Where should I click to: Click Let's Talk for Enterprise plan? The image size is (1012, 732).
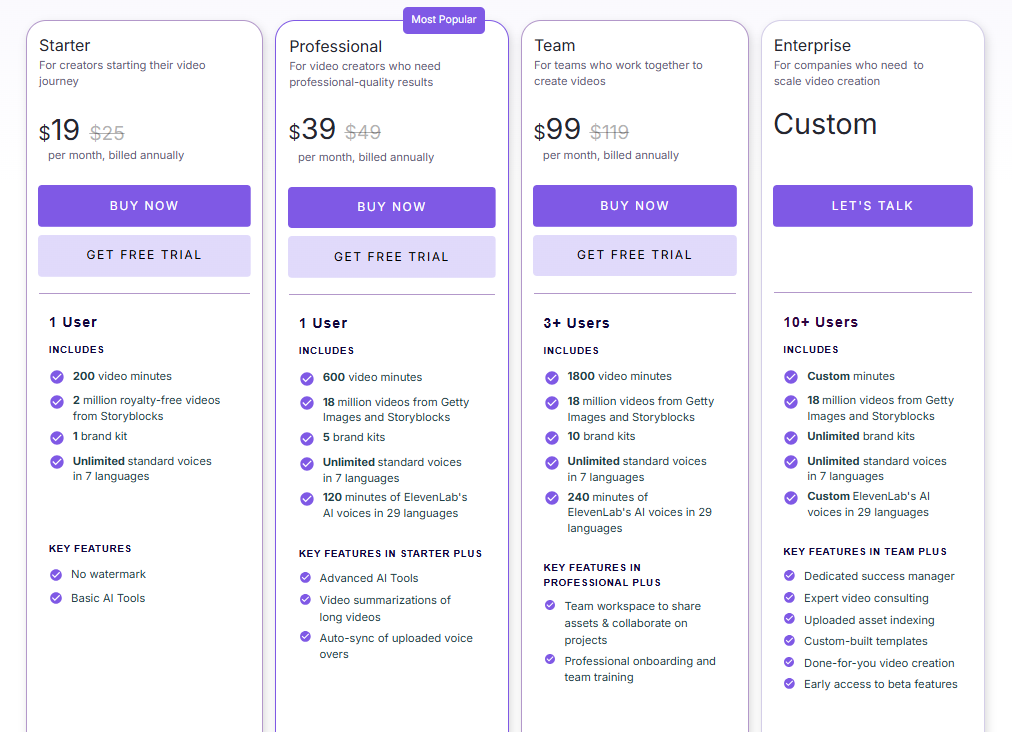pos(873,206)
